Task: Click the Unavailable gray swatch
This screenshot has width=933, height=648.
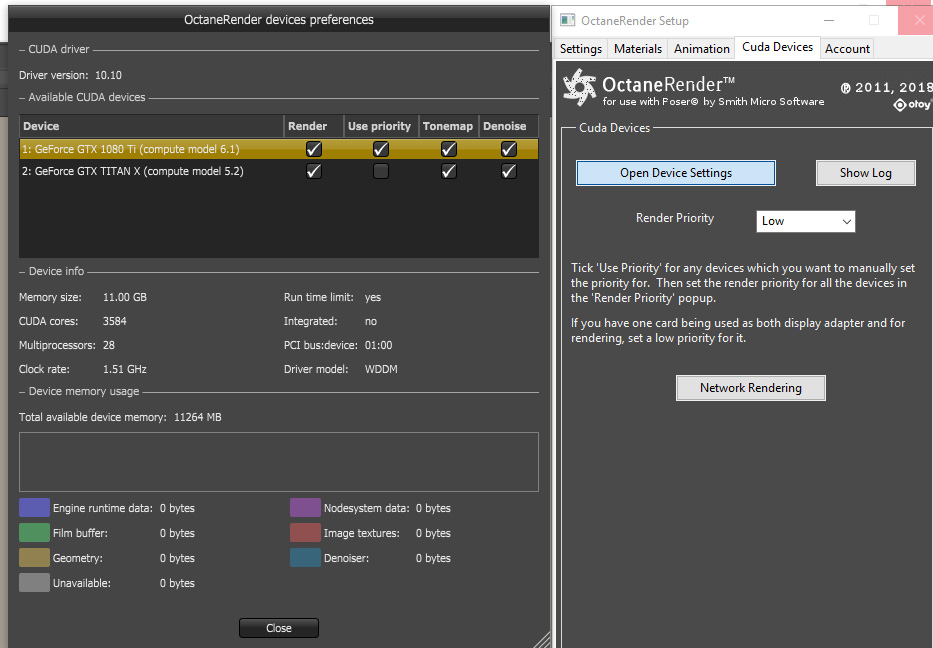Action: click(x=35, y=583)
